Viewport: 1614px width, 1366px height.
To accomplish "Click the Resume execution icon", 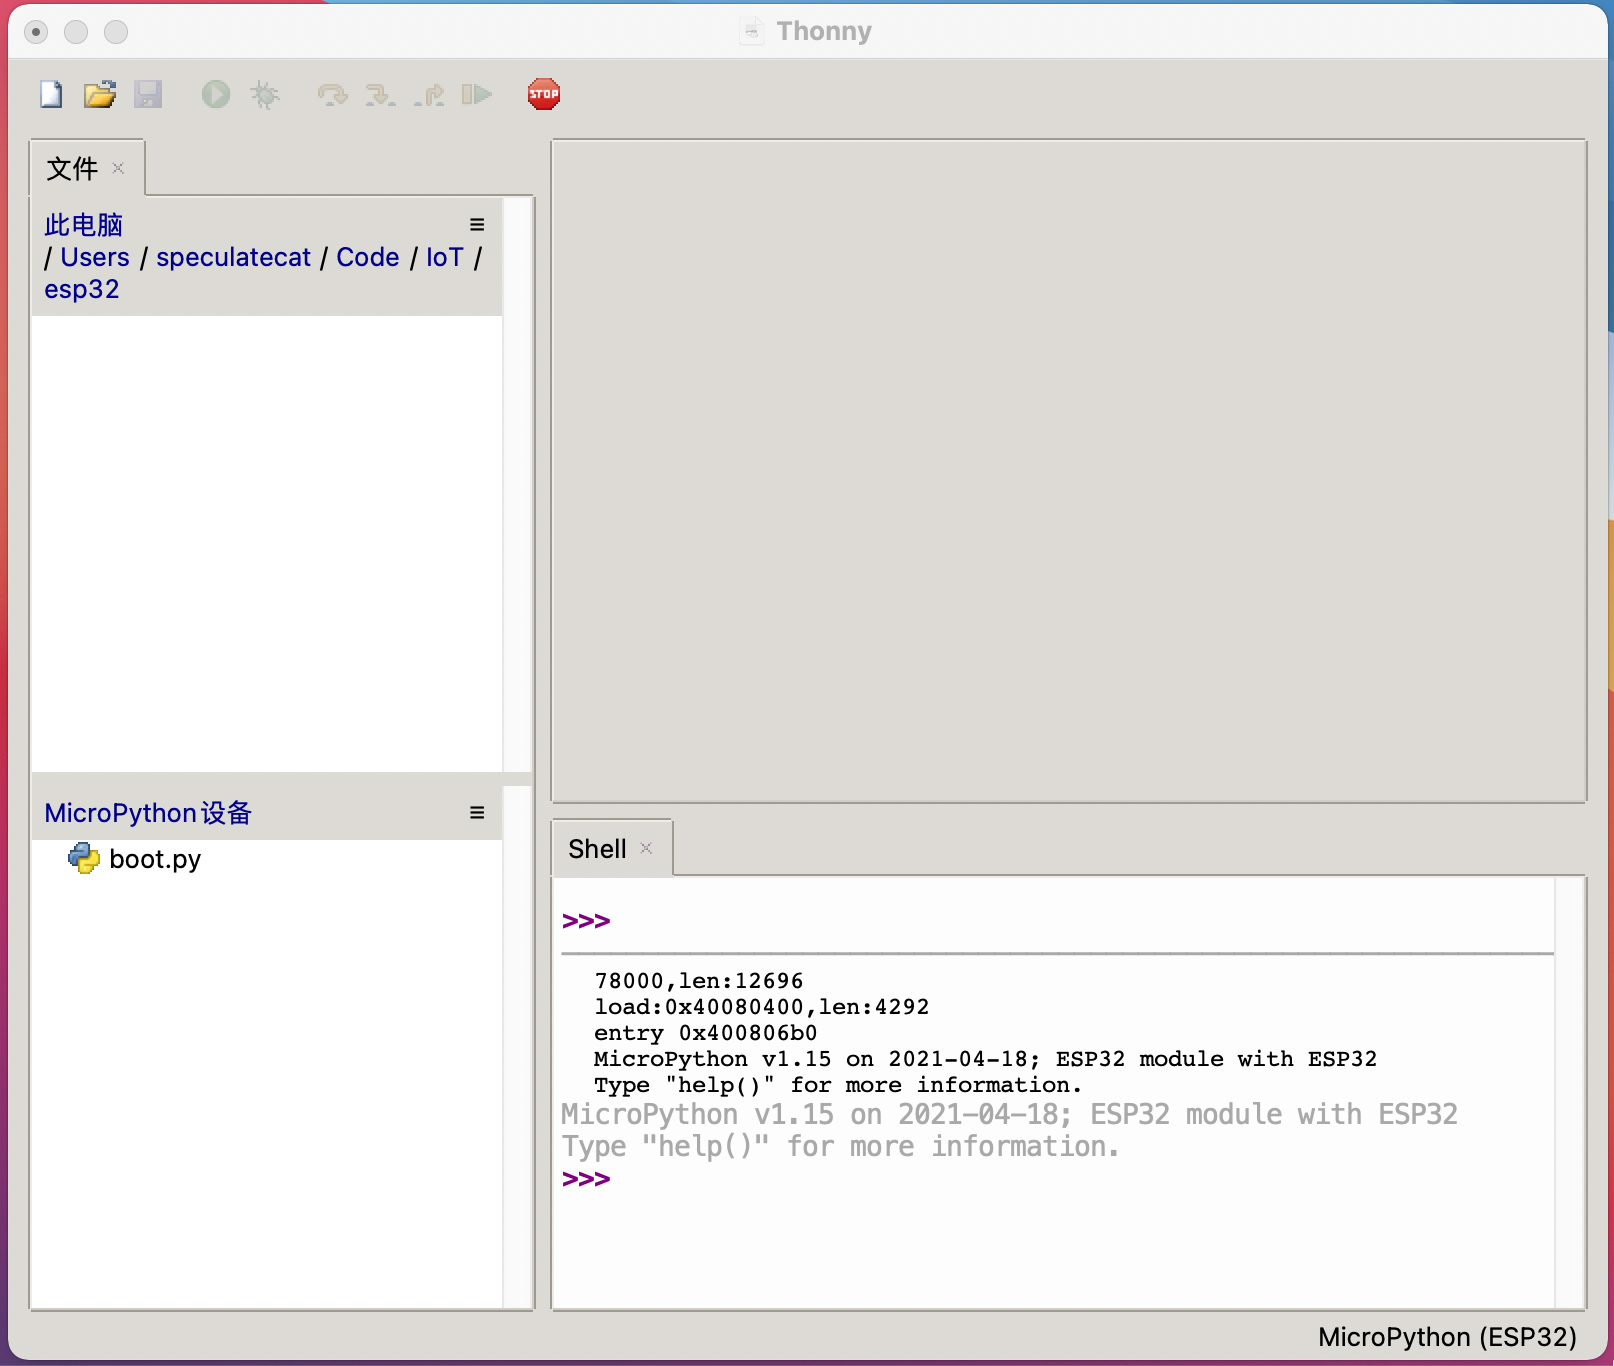I will coord(478,93).
